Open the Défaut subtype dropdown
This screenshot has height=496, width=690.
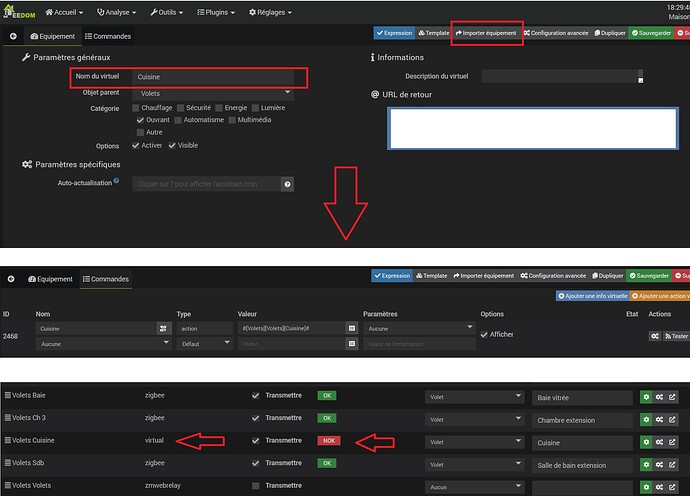click(x=204, y=344)
